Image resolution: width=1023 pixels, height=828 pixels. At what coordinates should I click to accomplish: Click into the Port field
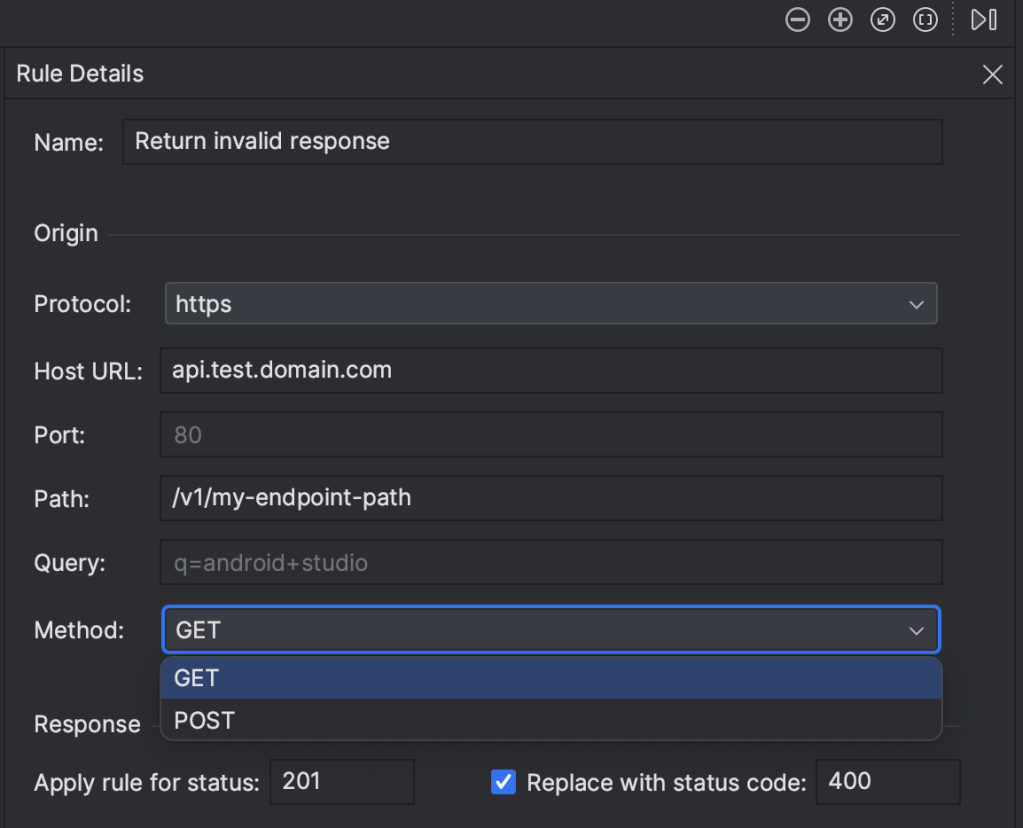click(550, 435)
